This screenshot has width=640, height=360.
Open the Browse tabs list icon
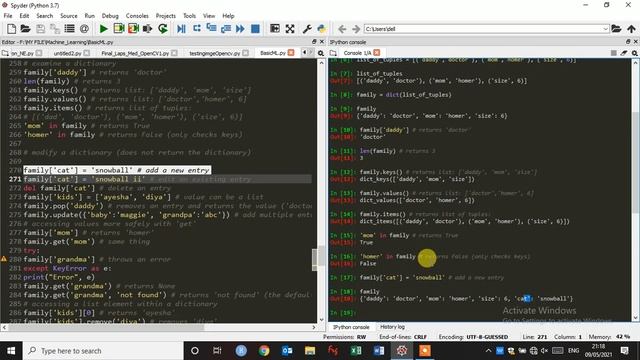(69, 29)
